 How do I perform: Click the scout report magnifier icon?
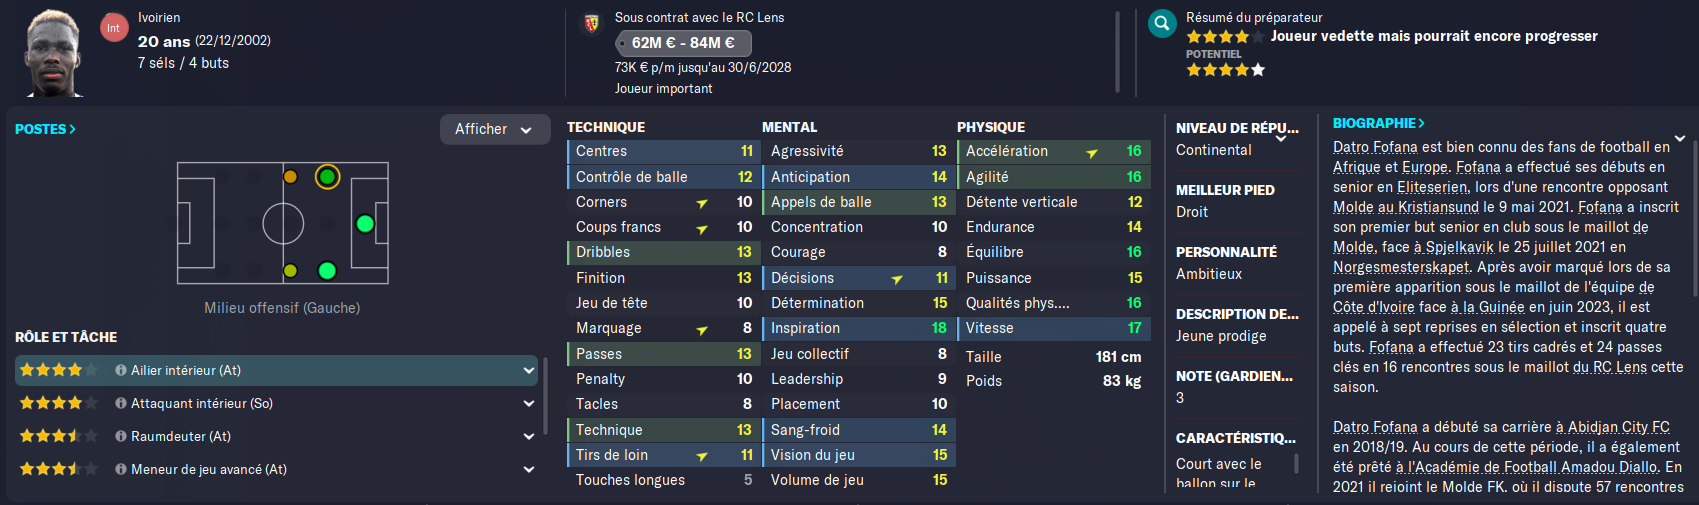[1162, 24]
